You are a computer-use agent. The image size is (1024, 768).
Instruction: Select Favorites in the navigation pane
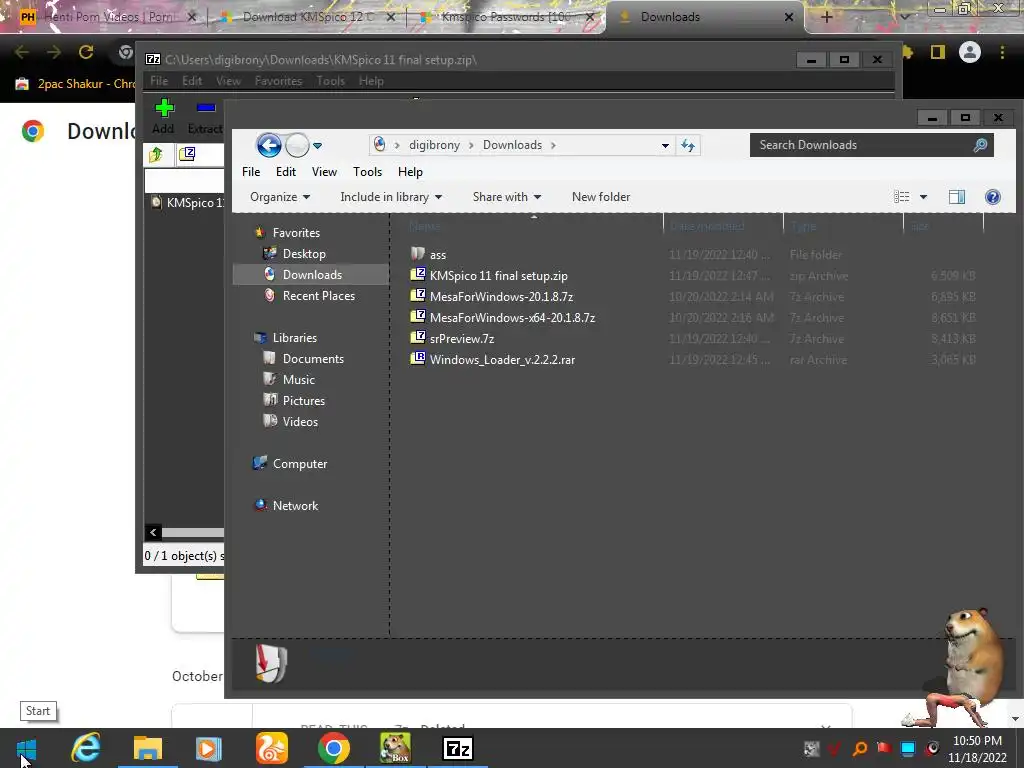coord(296,232)
